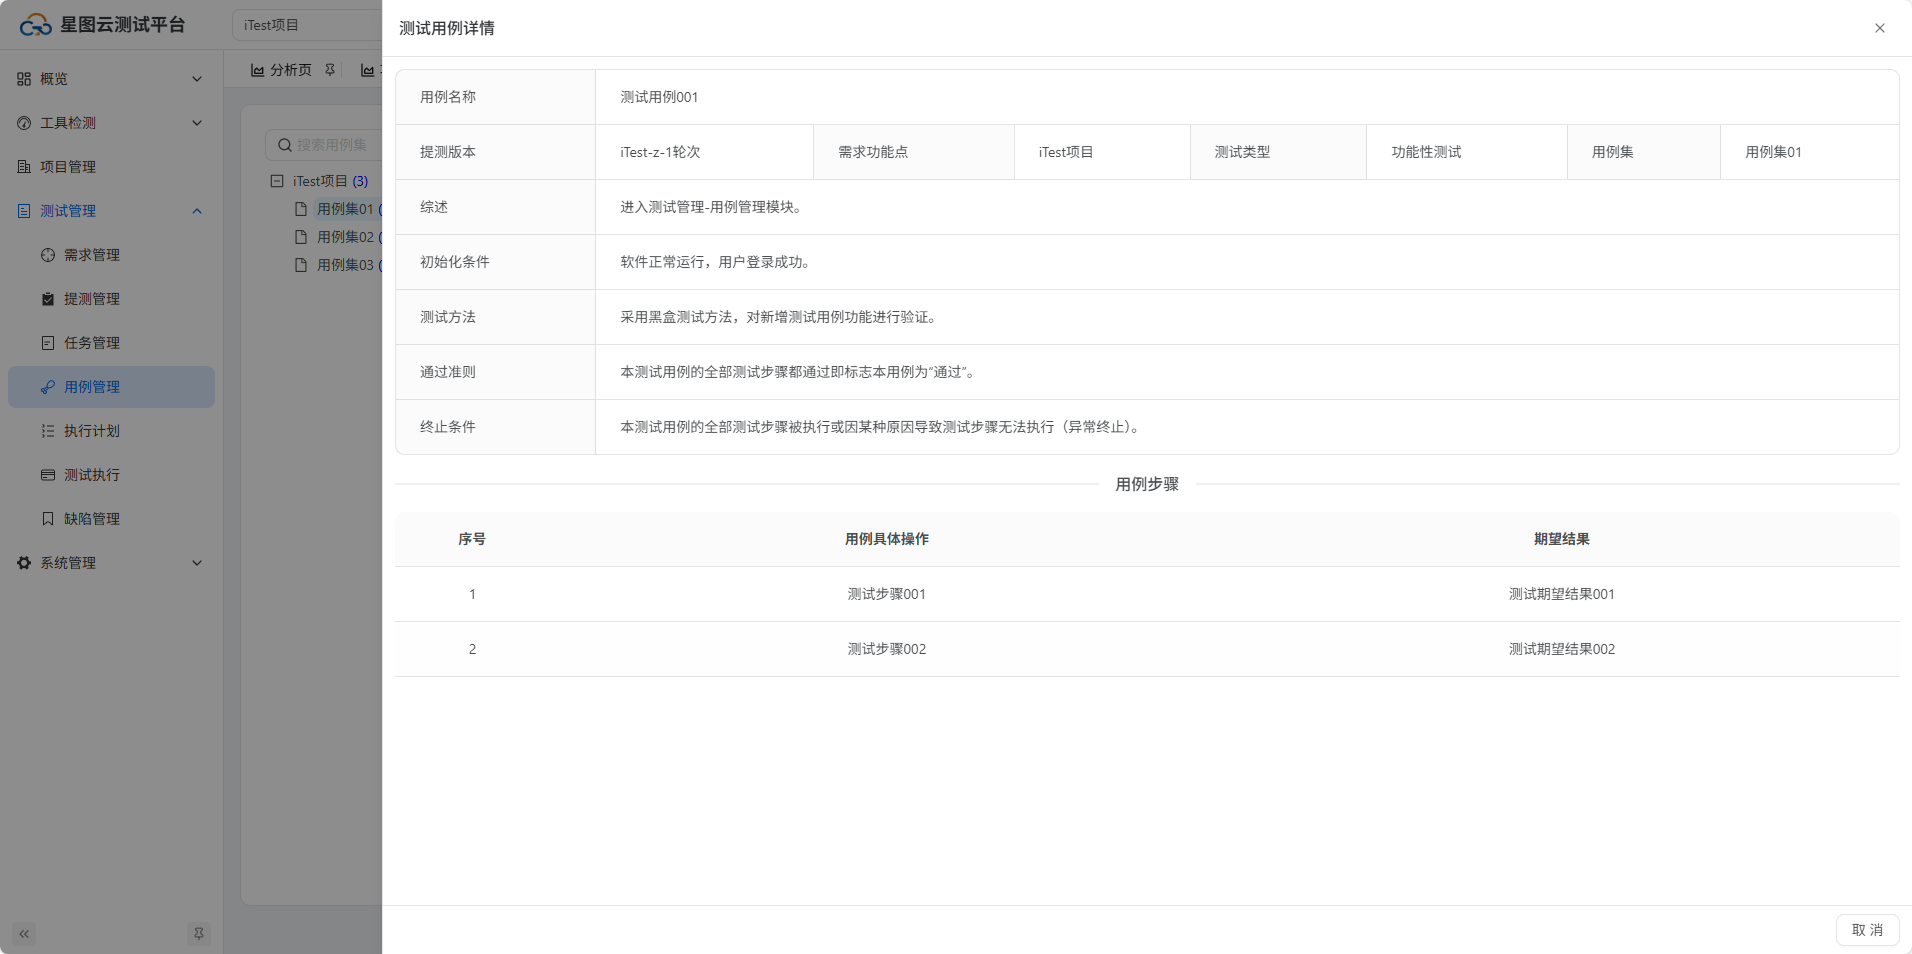Collapse sidebar with double-chevron icon
Viewport: 1912px width, 954px height.
pos(24,934)
